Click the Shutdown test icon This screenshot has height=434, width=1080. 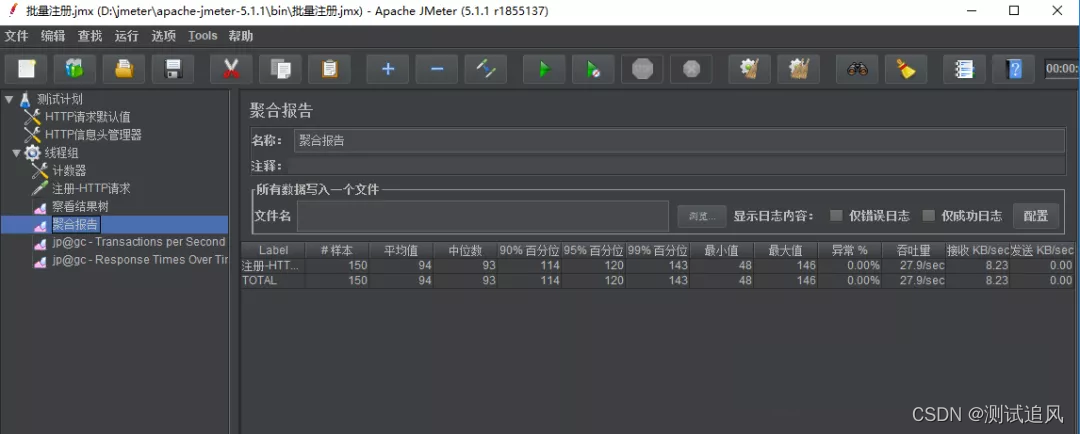click(x=692, y=69)
